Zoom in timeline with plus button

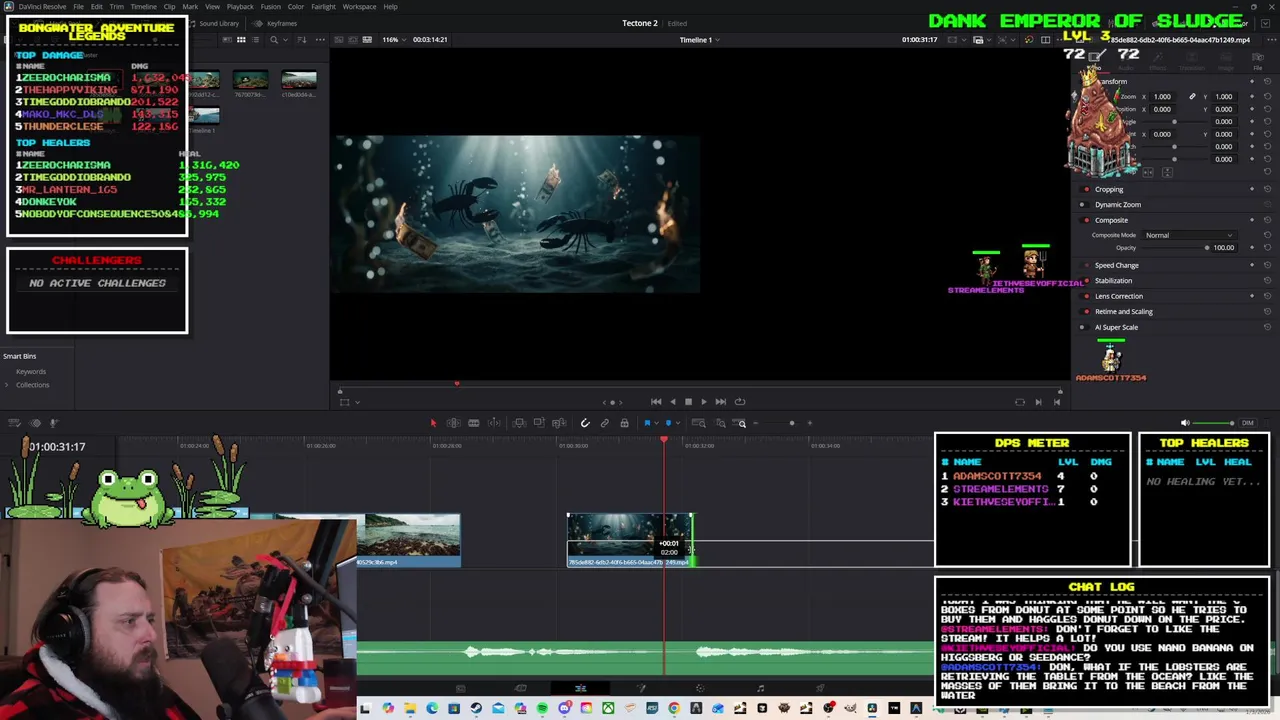tap(810, 423)
